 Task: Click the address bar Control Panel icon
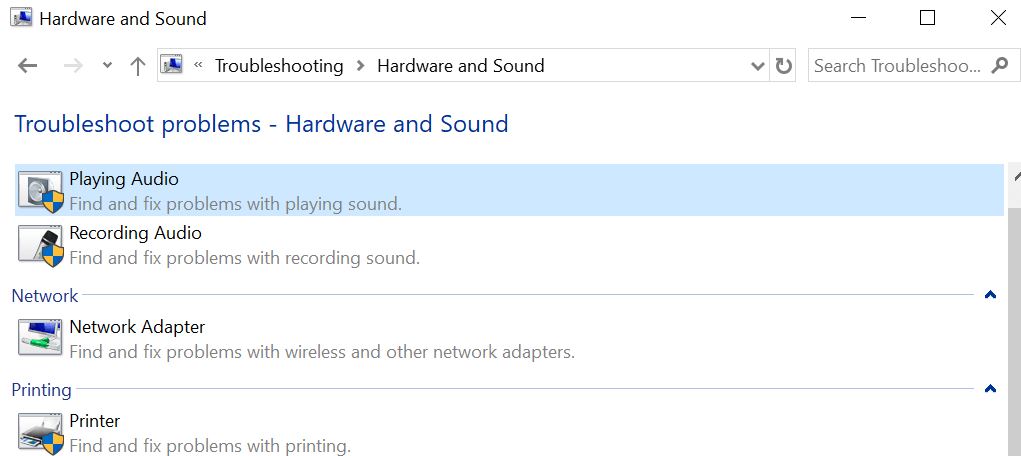pos(172,64)
